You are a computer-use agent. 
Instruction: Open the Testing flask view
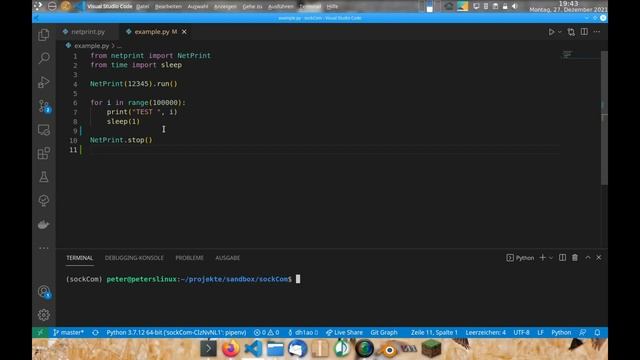click(x=44, y=177)
